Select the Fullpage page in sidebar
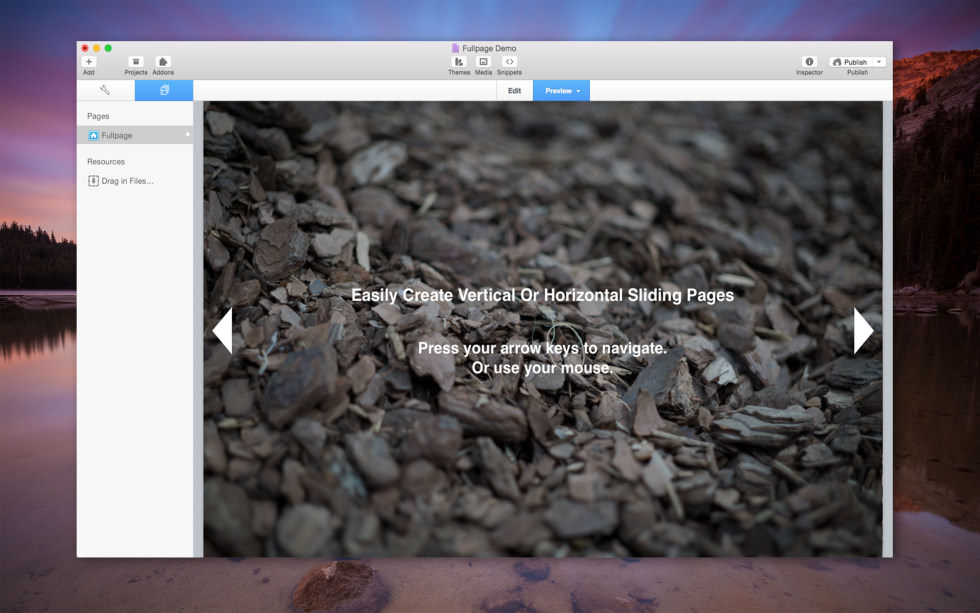 pyautogui.click(x=135, y=135)
